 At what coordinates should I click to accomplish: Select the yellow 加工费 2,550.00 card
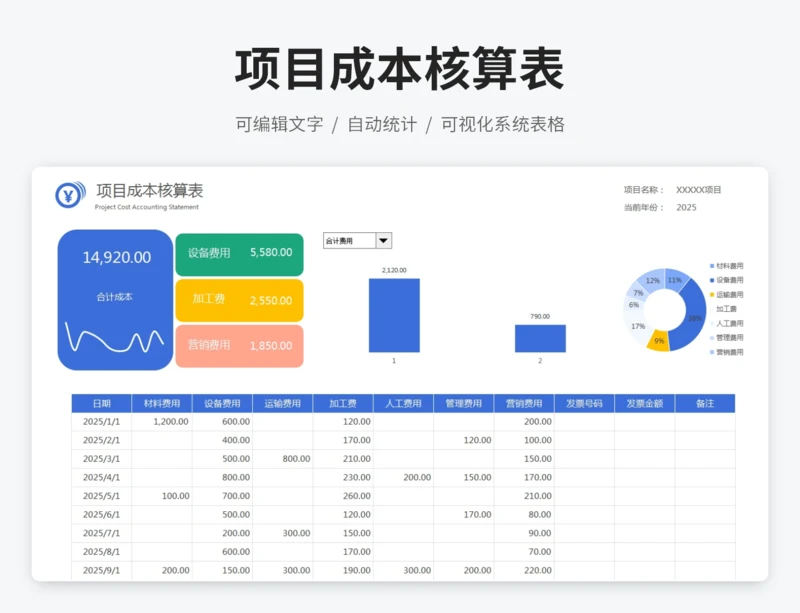[x=239, y=300]
